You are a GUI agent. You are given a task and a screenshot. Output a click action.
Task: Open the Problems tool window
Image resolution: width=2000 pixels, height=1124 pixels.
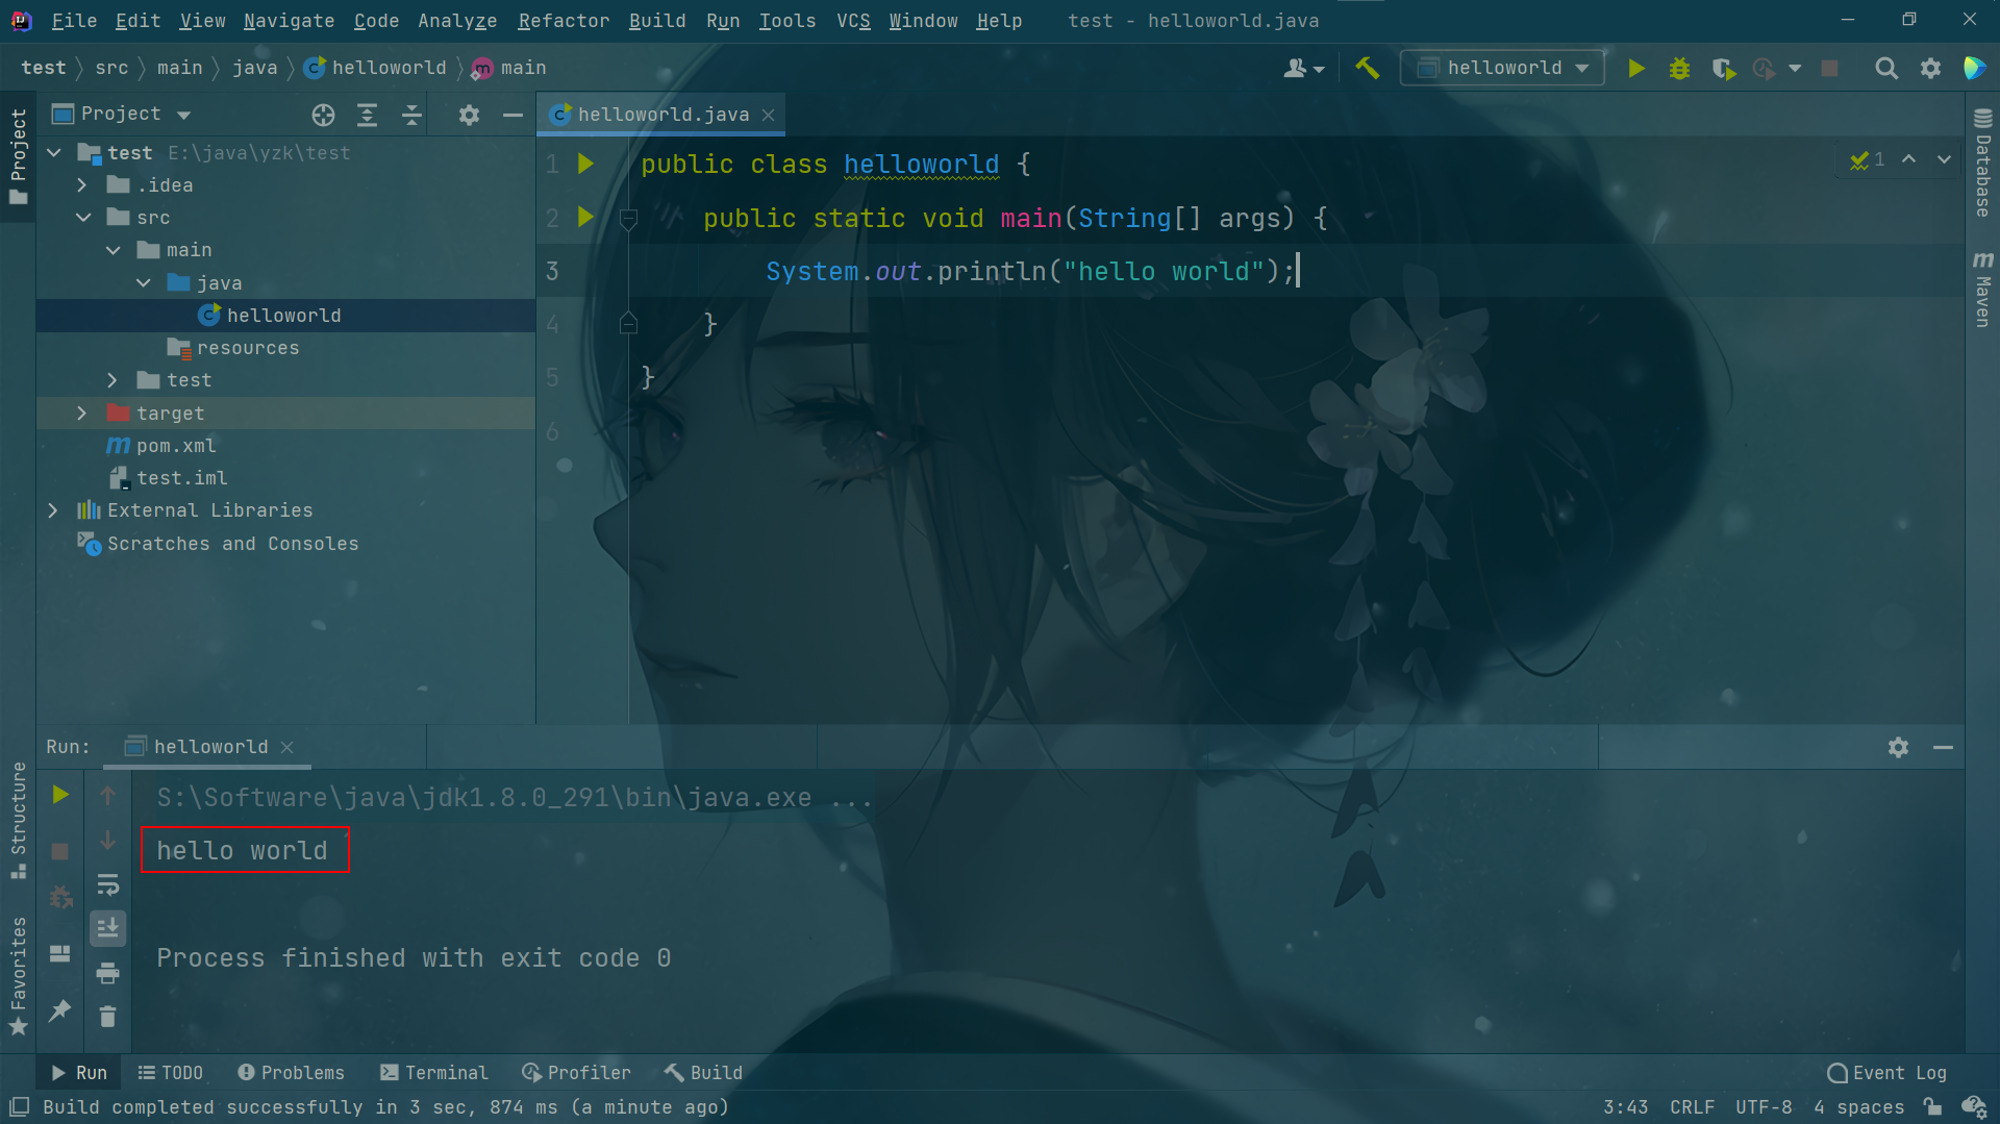point(291,1073)
